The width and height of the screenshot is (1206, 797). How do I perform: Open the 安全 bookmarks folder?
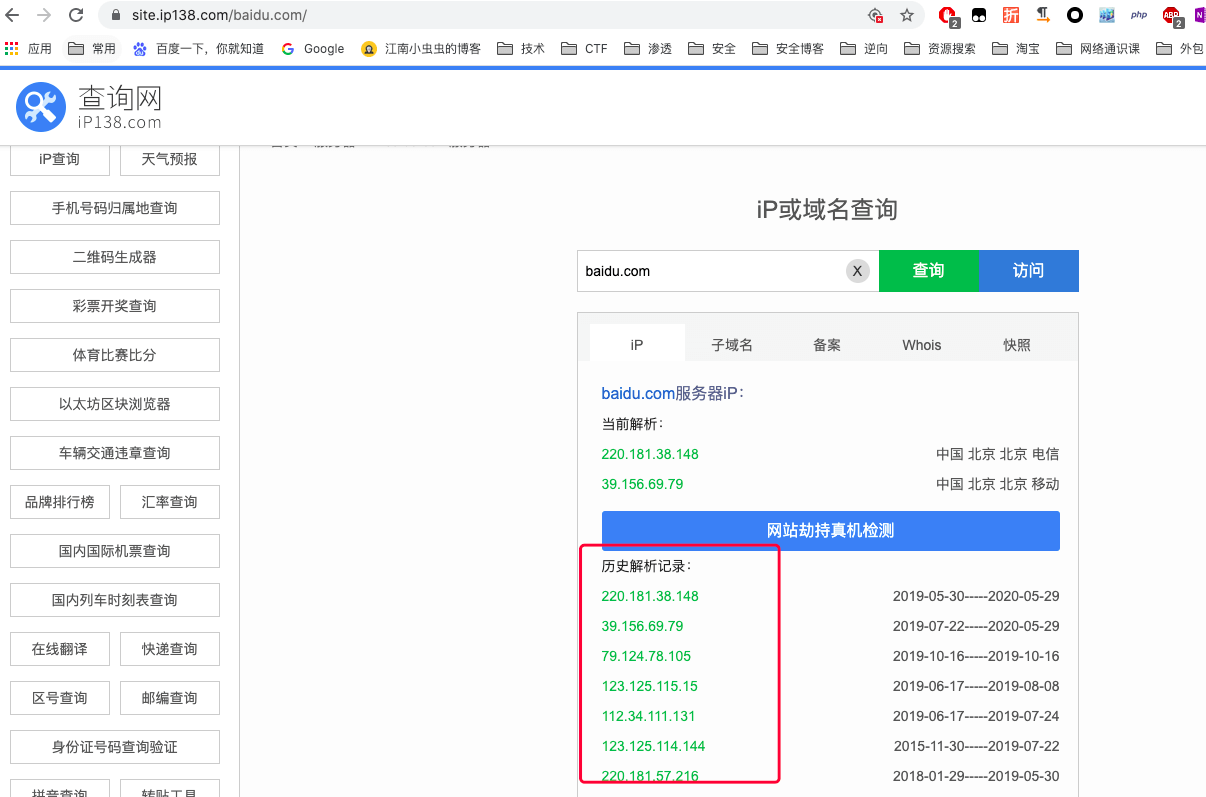711,48
